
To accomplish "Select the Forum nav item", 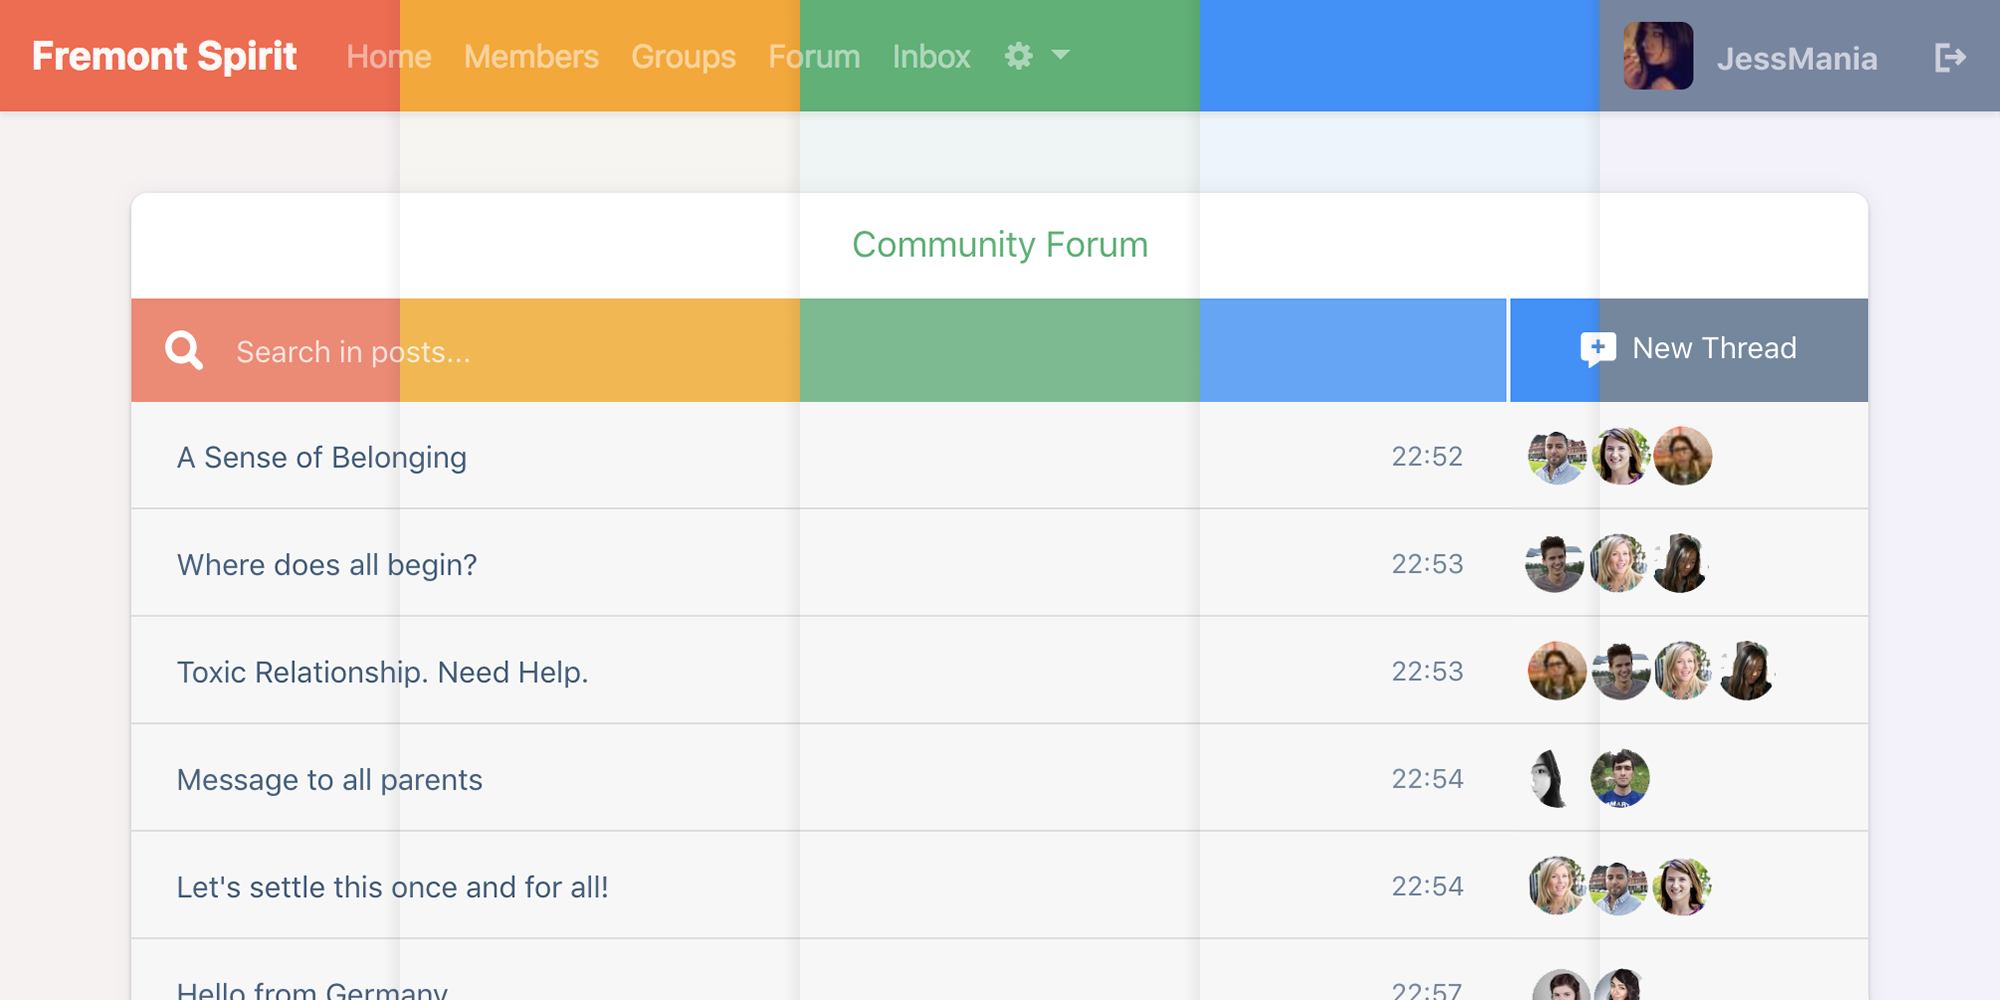I will pyautogui.click(x=814, y=56).
